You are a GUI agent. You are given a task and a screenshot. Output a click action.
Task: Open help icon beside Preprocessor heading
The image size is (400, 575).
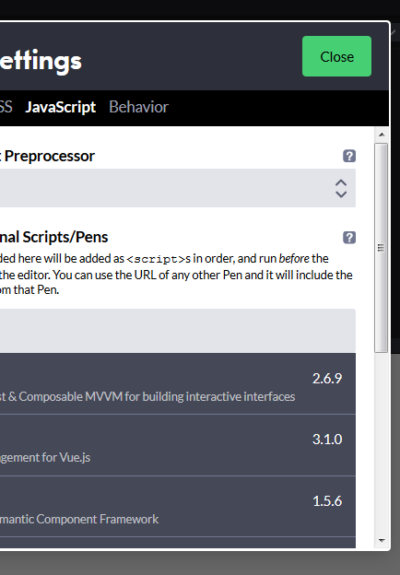pyautogui.click(x=349, y=156)
